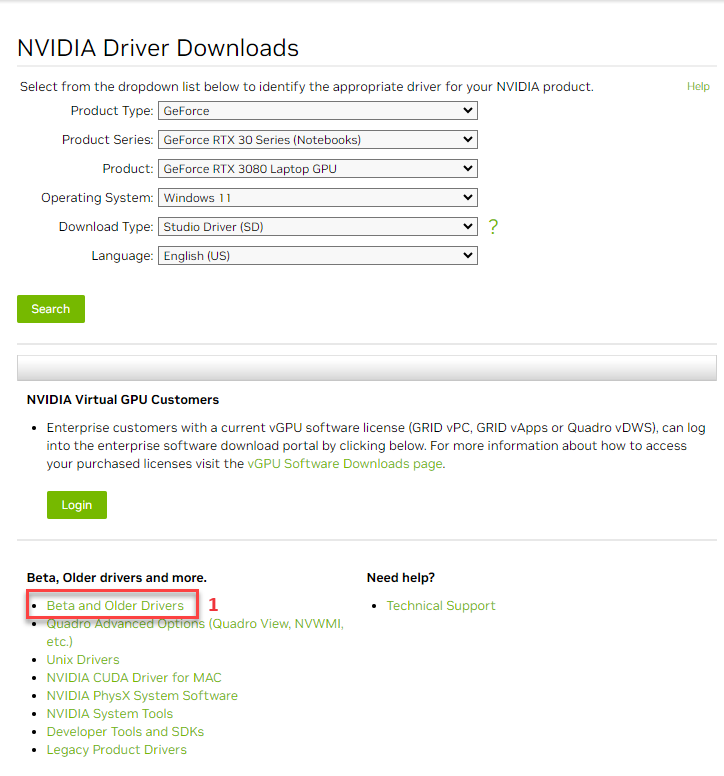724x776 pixels.
Task: Follow the vGPU Software Downloads page link
Action: [345, 464]
